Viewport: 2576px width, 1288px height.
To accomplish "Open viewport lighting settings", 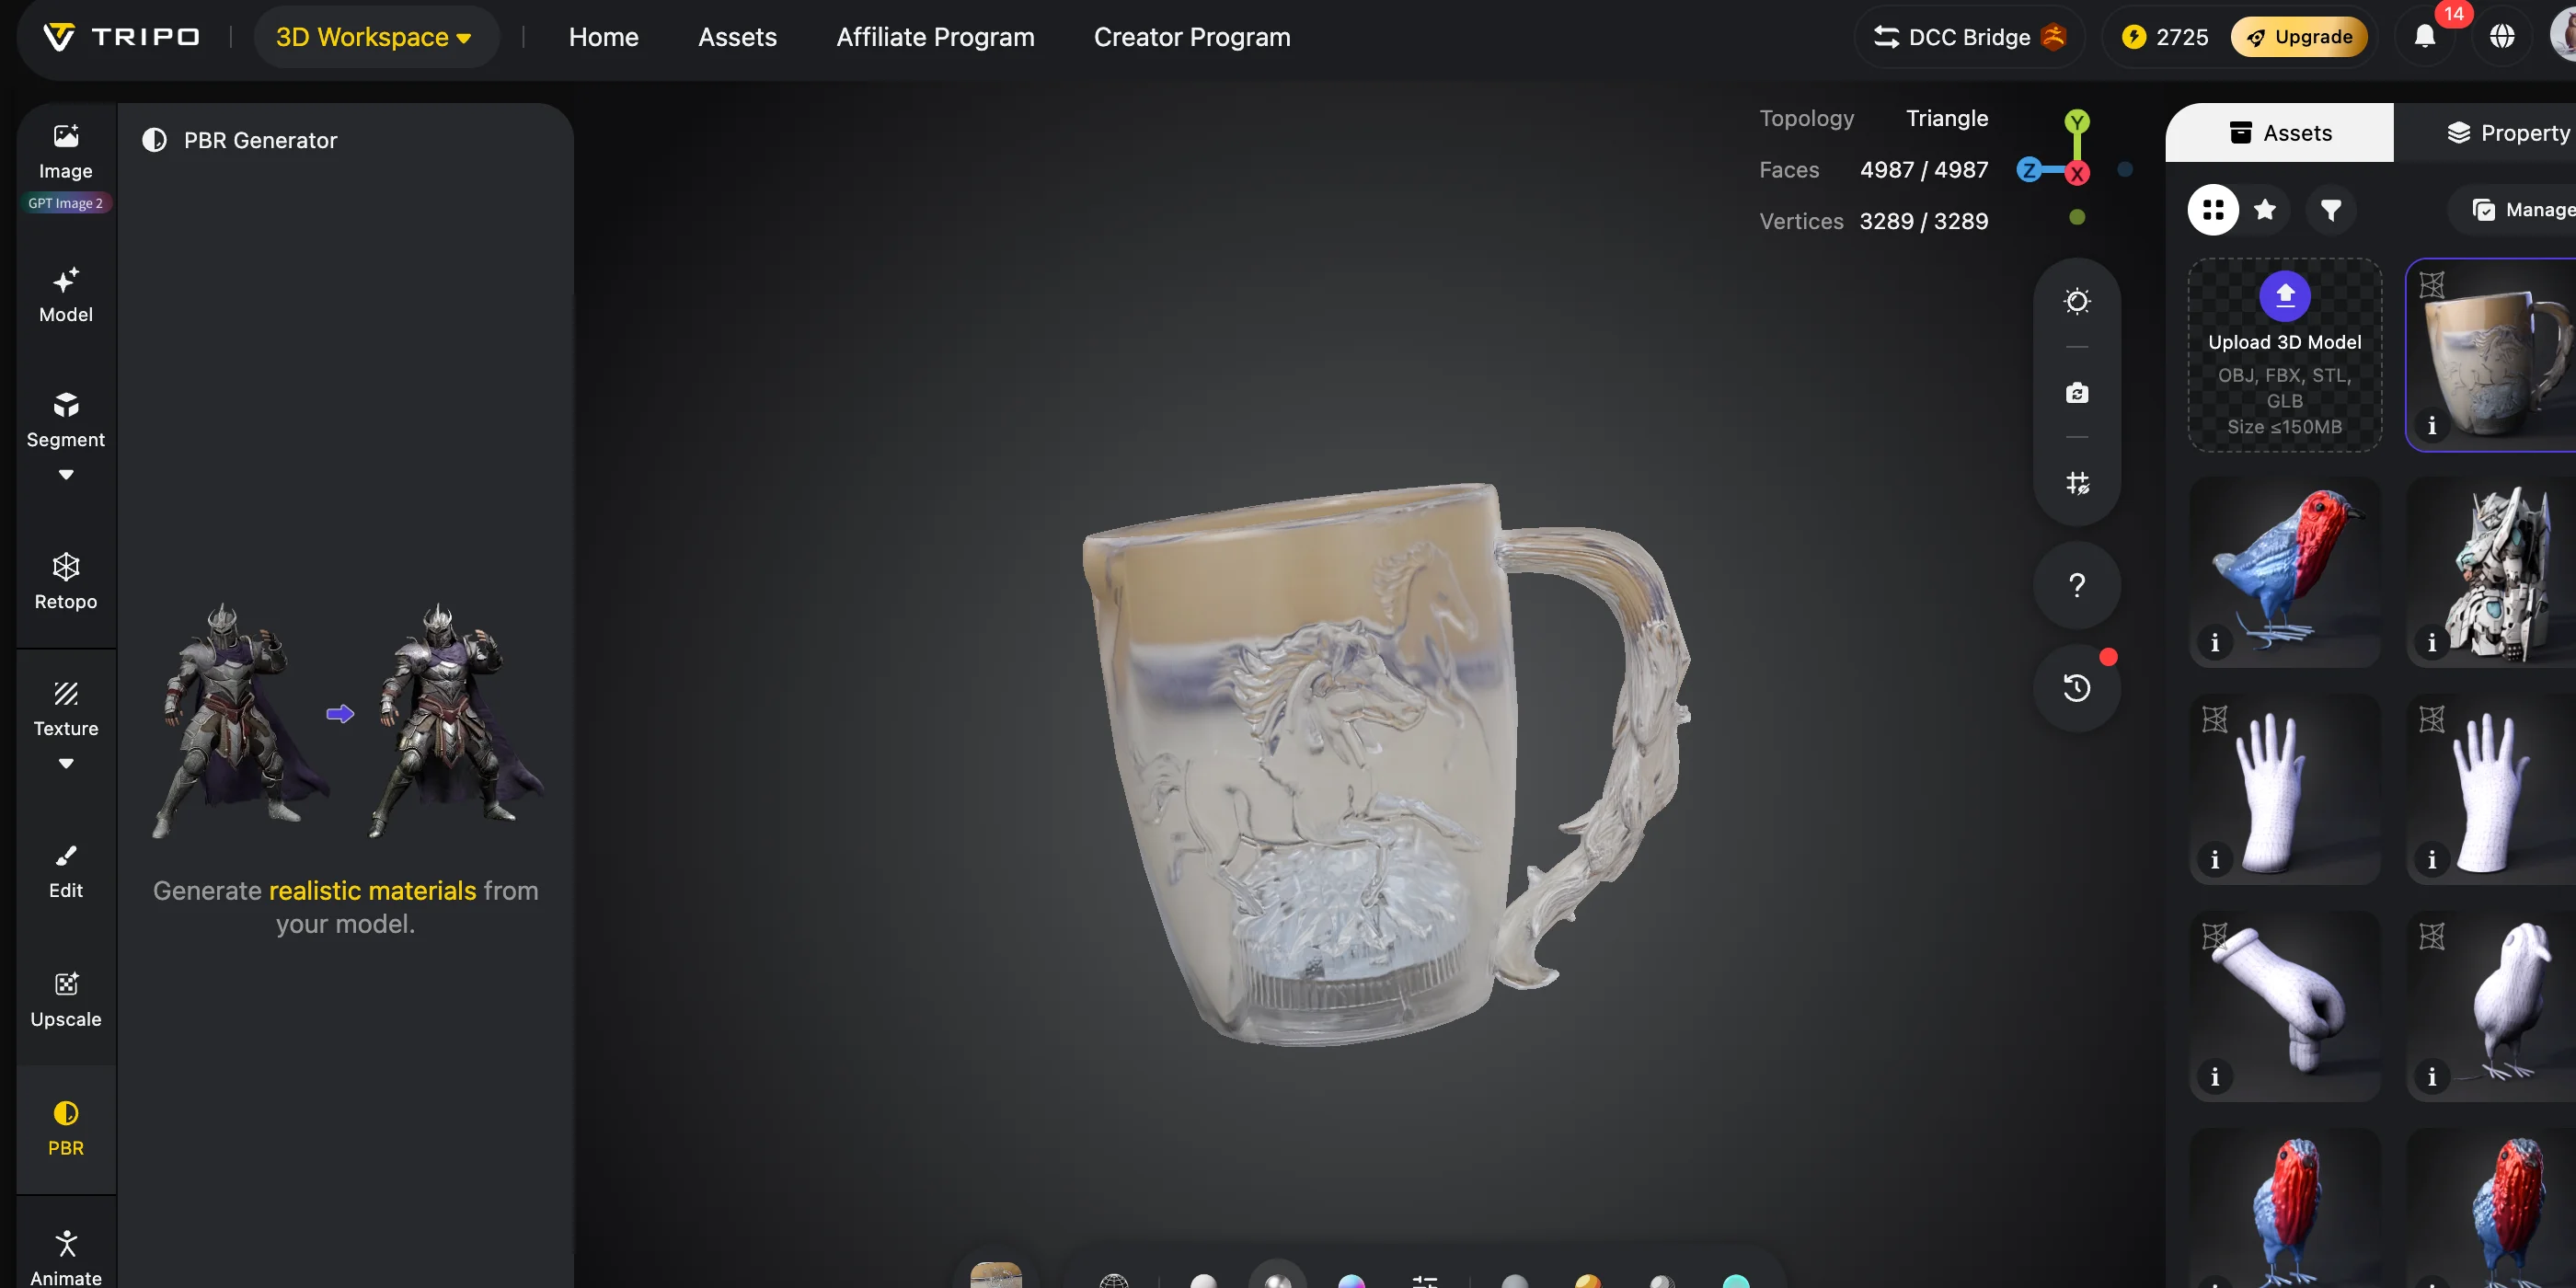I will (2076, 301).
